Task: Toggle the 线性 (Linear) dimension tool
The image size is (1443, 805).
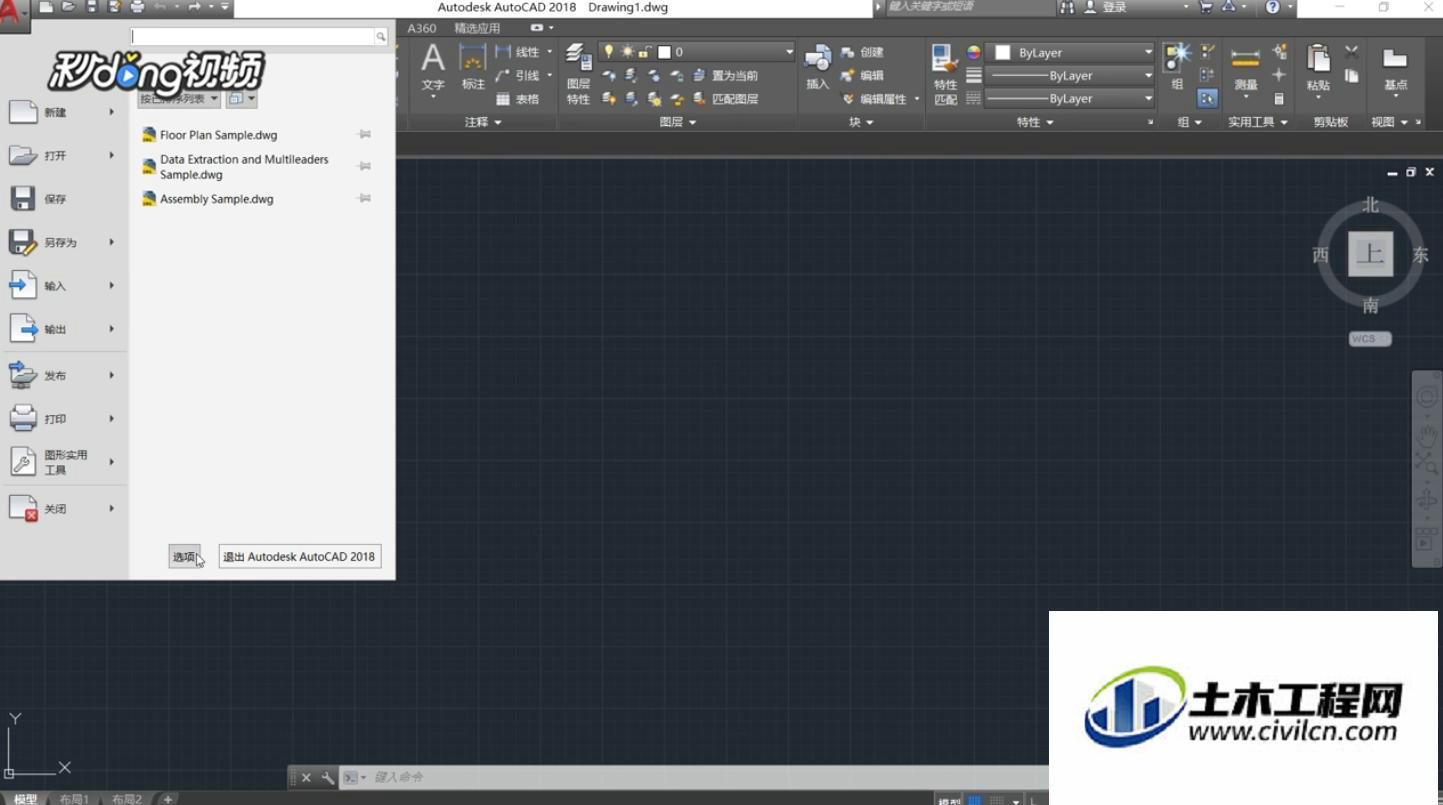Action: tap(519, 52)
